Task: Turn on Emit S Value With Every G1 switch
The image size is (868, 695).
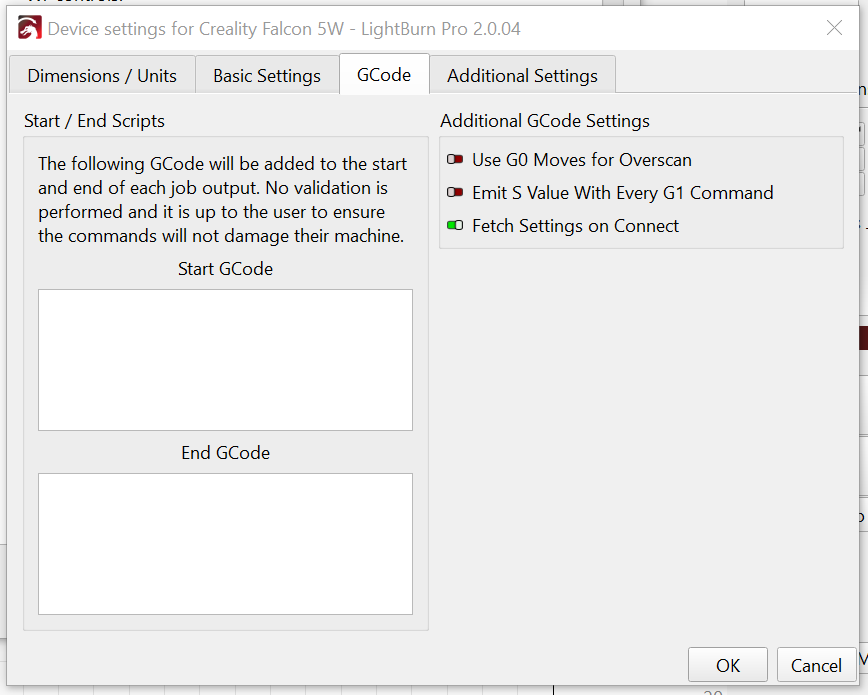Action: (455, 193)
